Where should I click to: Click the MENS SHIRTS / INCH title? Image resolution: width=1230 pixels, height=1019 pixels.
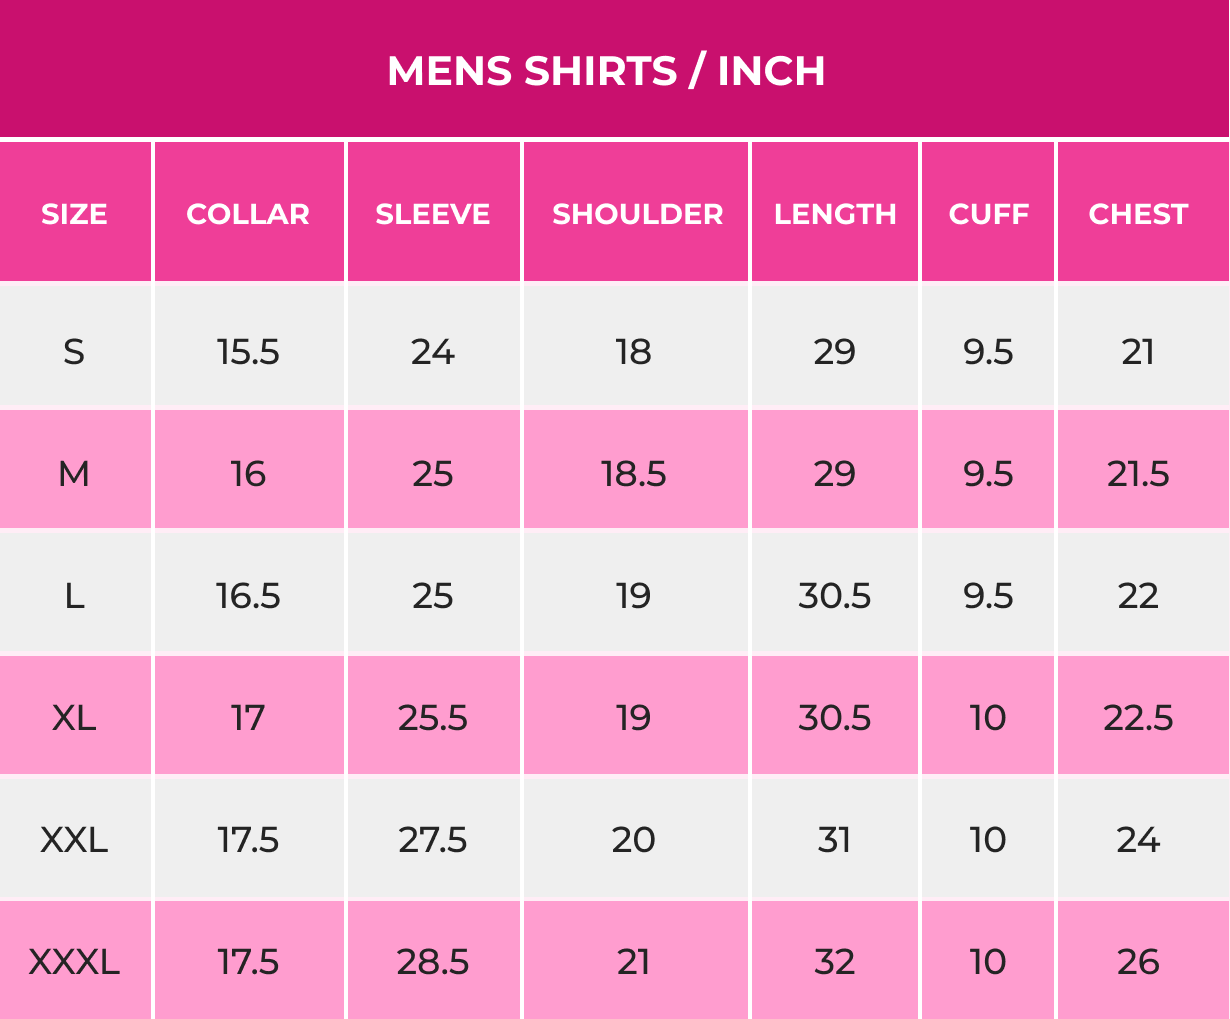[606, 71]
